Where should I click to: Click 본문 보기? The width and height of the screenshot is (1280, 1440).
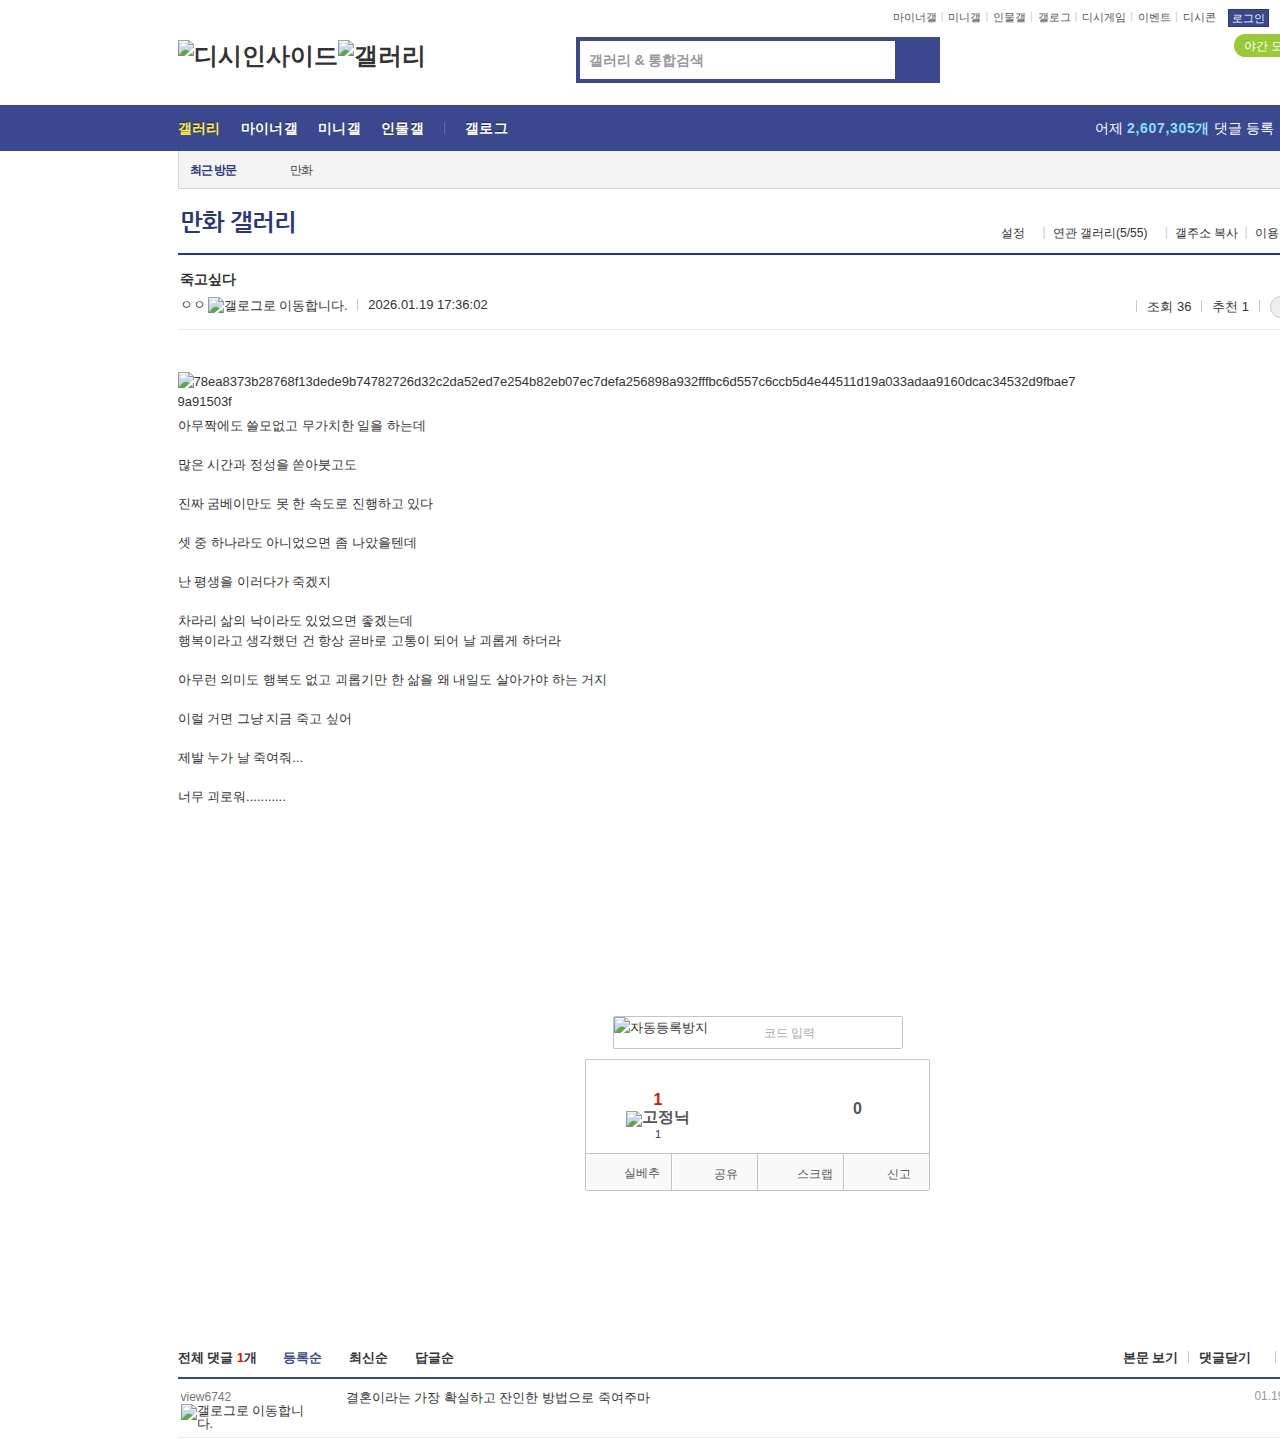pyautogui.click(x=1150, y=1358)
